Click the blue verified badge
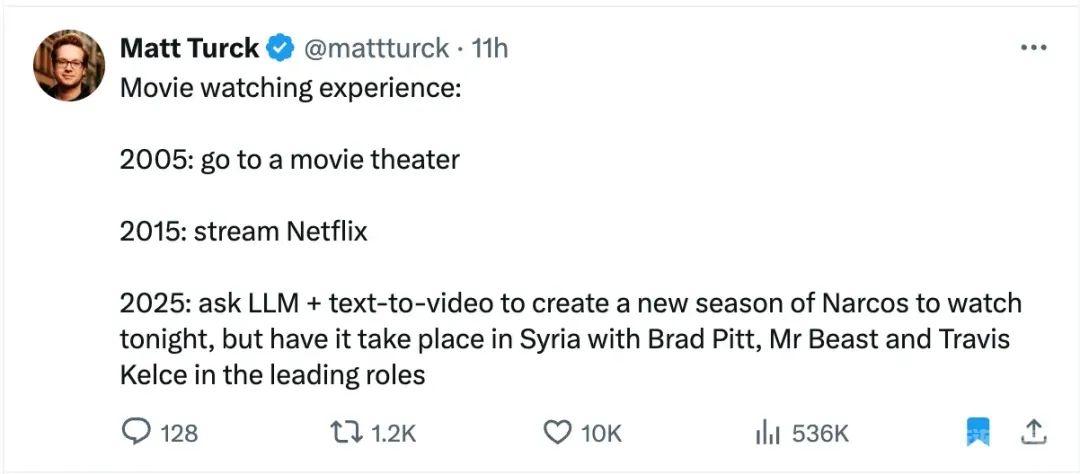This screenshot has height=474, width=1080. coord(281,49)
